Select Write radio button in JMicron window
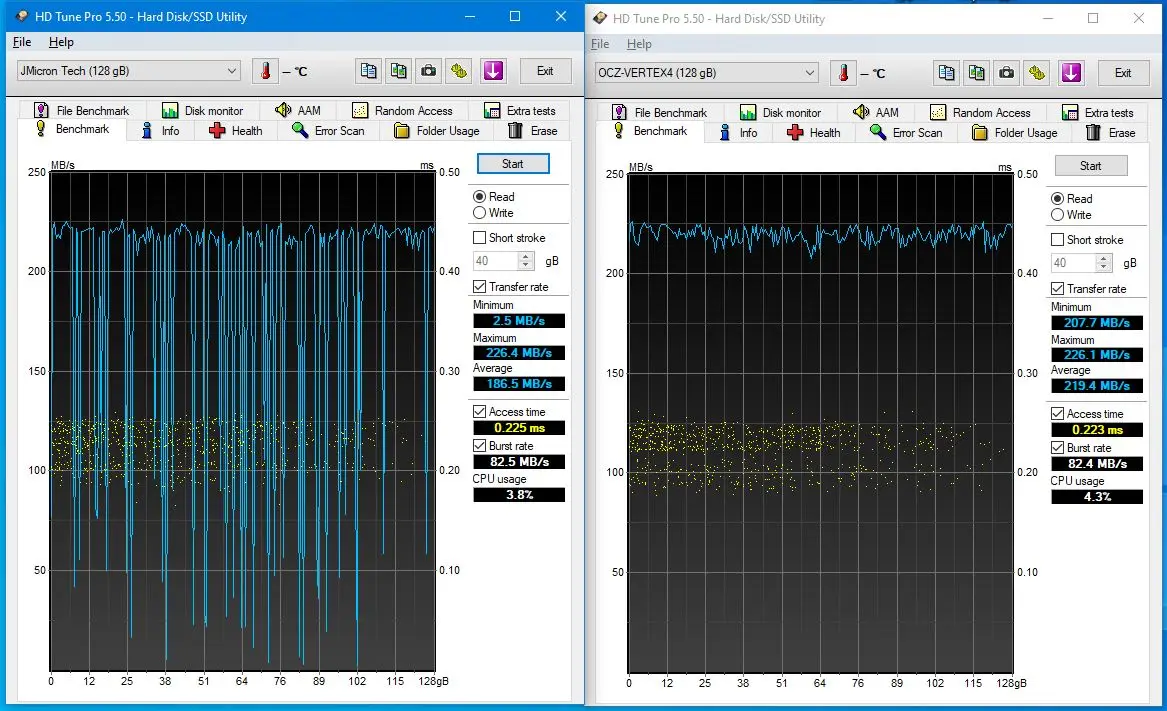The width and height of the screenshot is (1167, 711). [480, 213]
